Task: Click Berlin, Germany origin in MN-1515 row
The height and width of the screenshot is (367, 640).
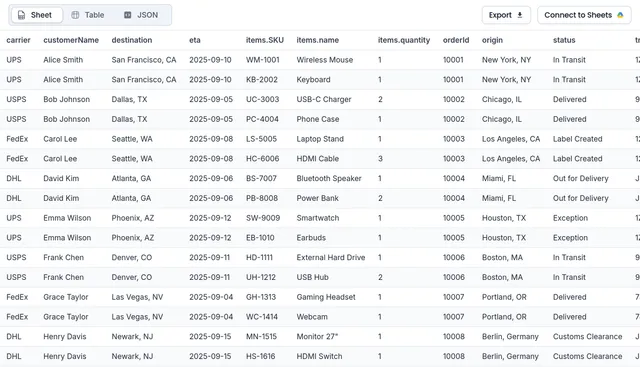Action: coord(510,337)
